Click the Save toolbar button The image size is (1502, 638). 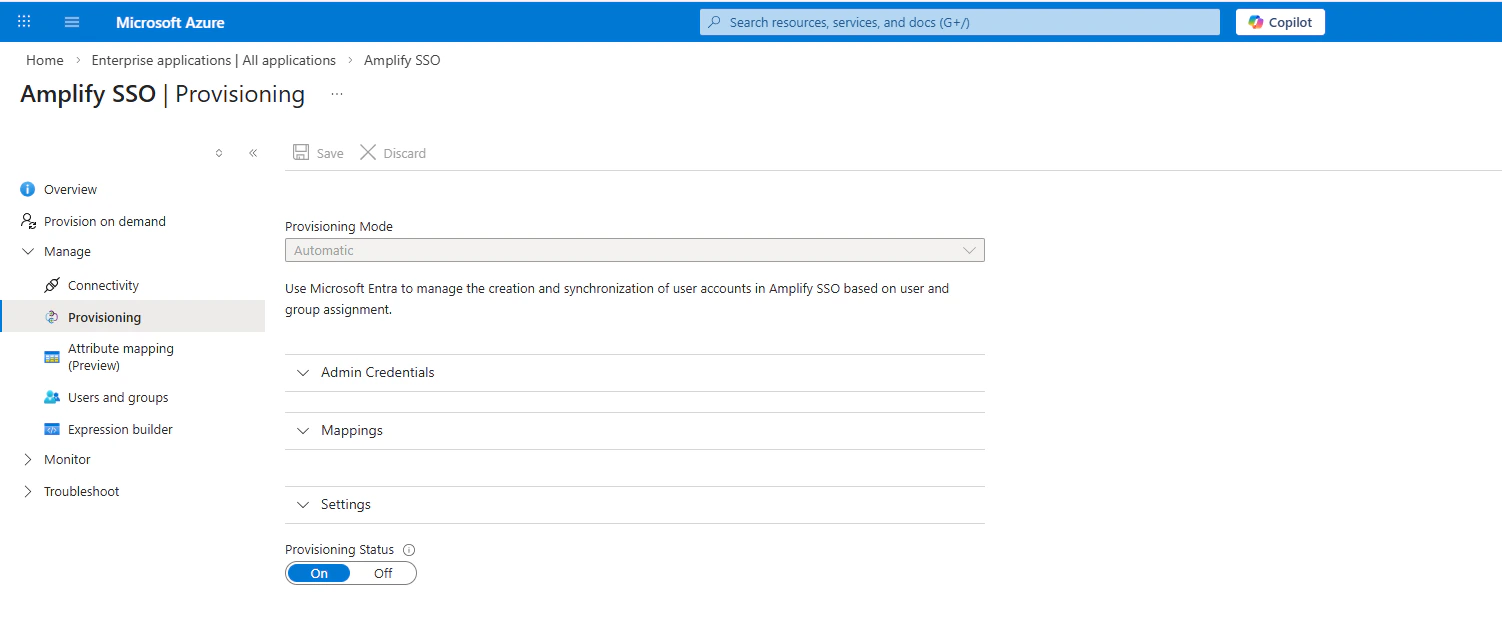pyautogui.click(x=318, y=153)
